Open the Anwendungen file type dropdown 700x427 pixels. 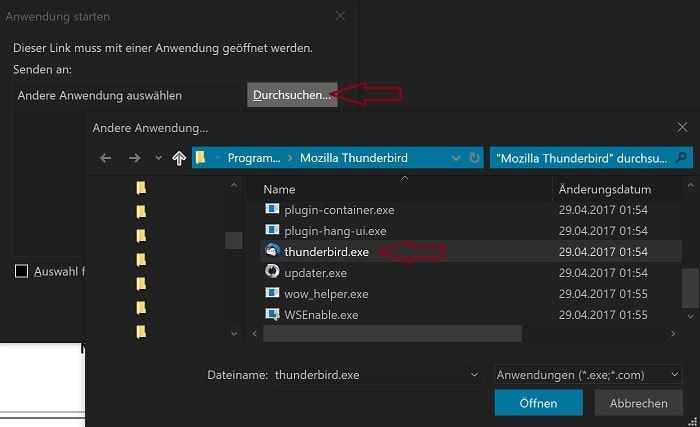588,375
